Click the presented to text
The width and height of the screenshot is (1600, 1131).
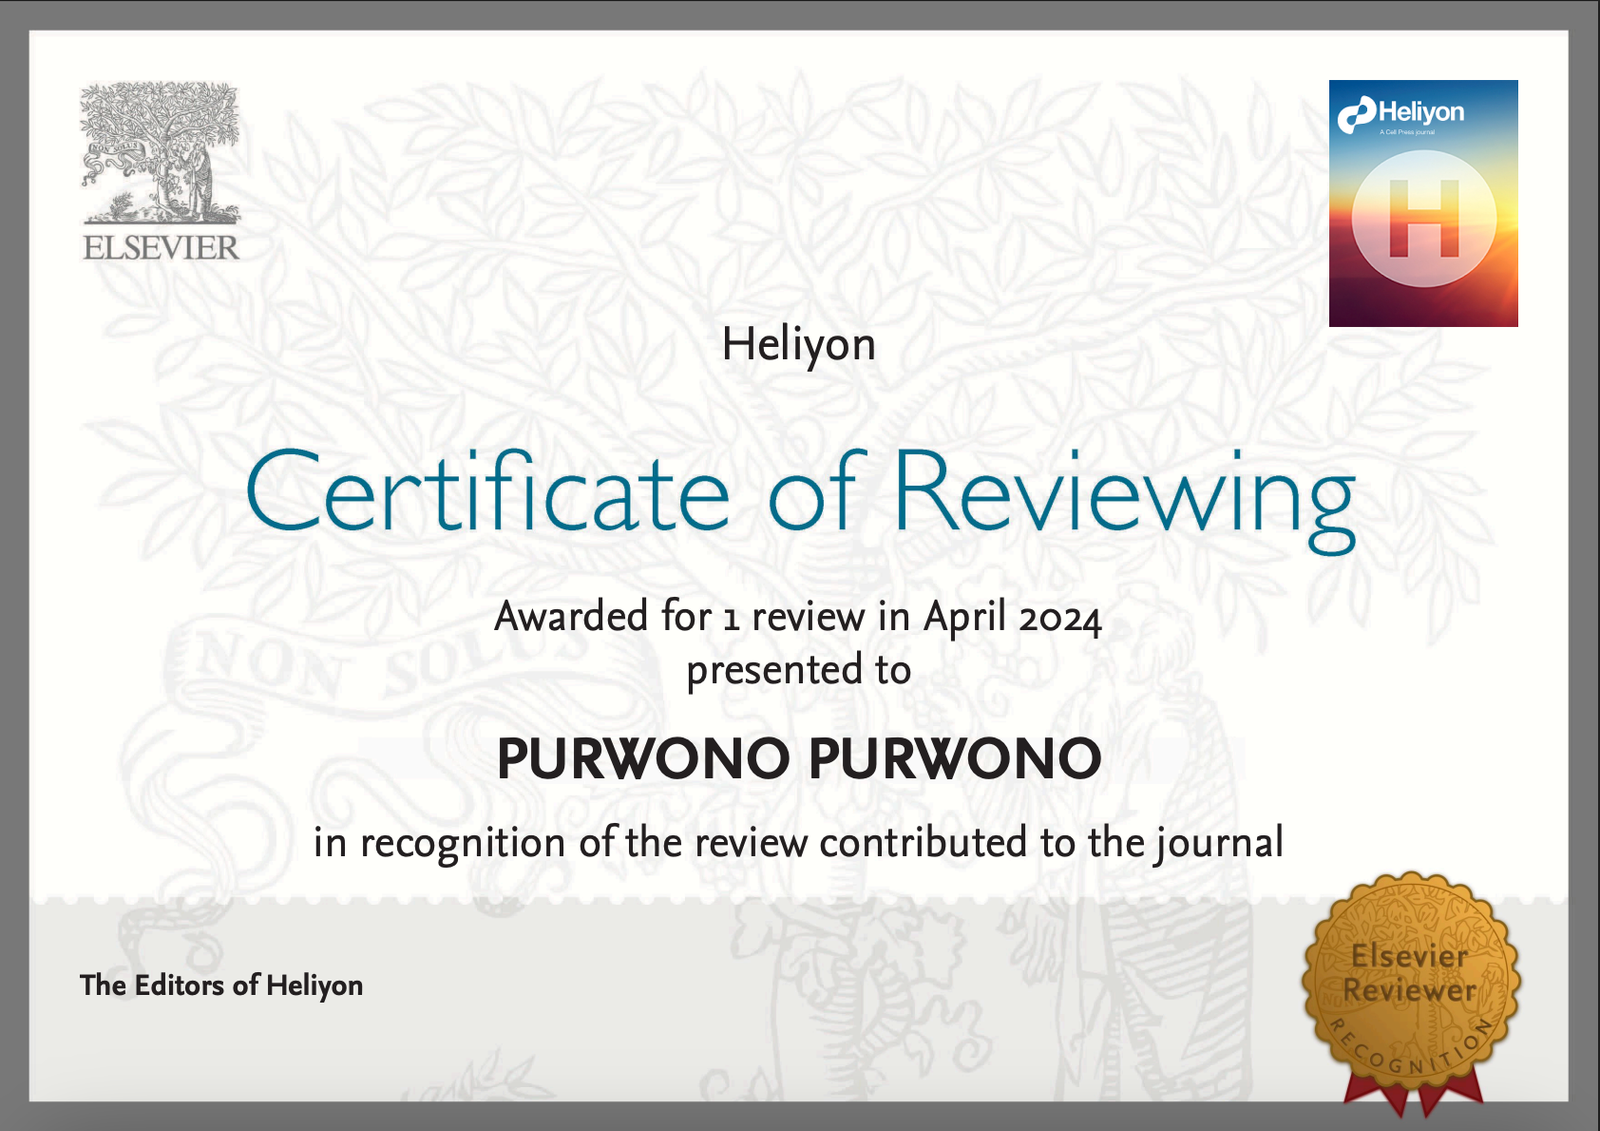tap(798, 670)
